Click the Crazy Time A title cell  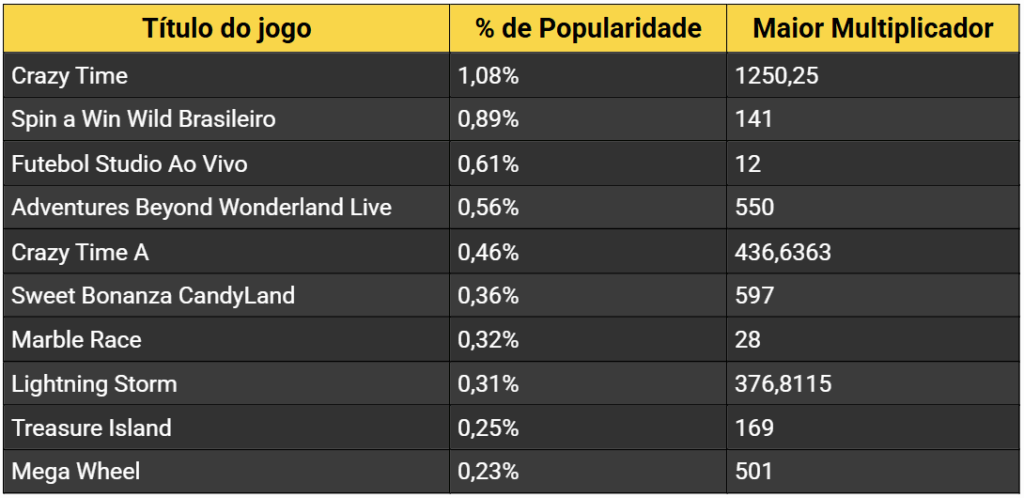tap(80, 252)
